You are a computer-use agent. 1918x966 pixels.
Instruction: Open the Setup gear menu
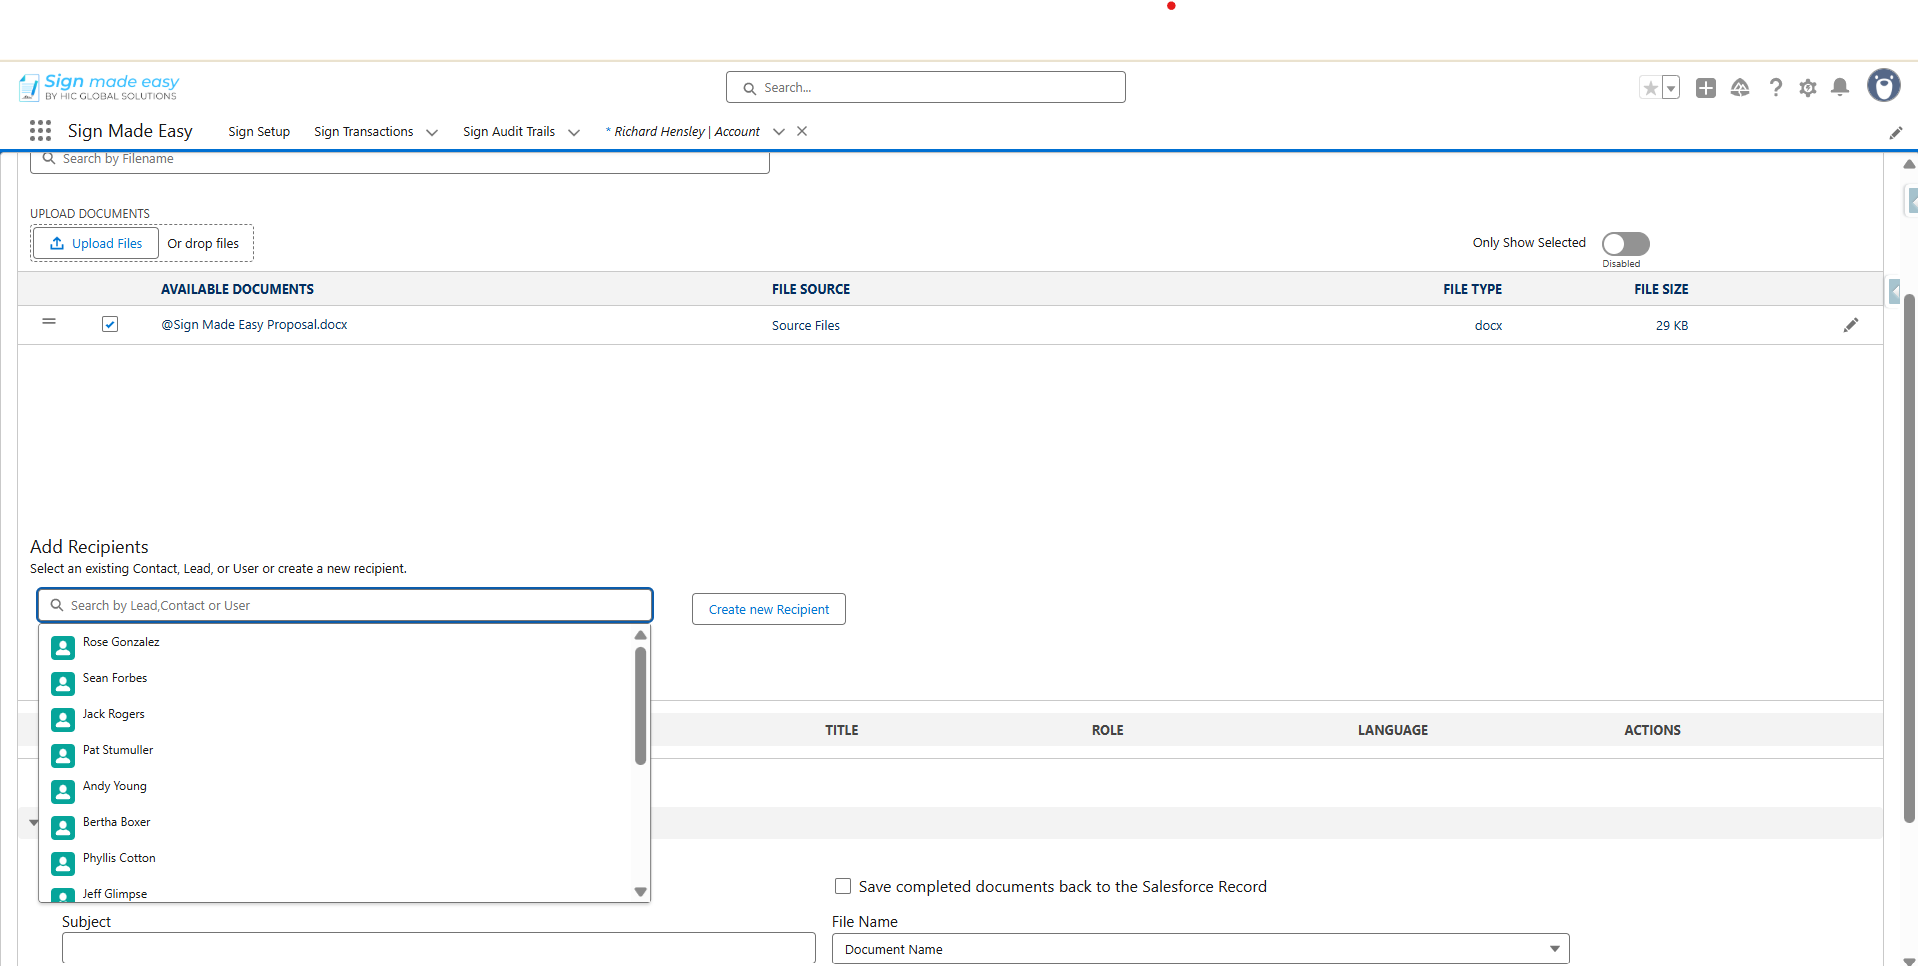point(1808,88)
